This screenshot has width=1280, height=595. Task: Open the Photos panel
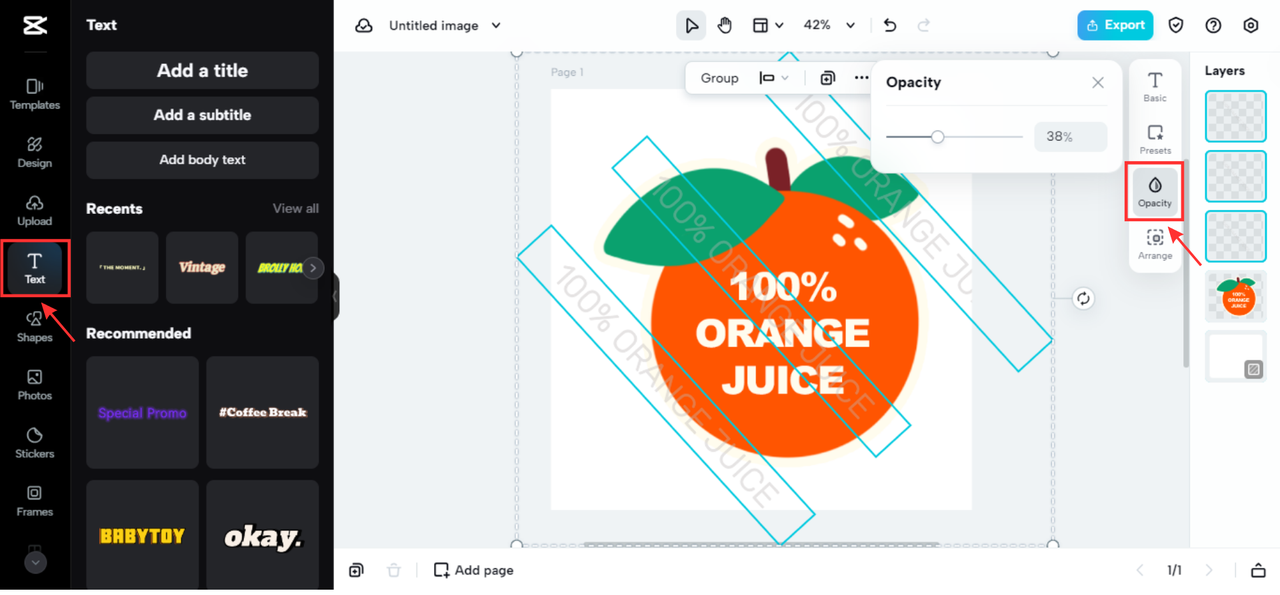click(35, 384)
